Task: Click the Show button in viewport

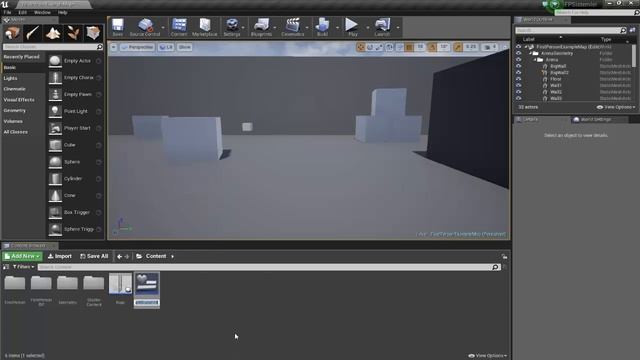Action: coord(184,47)
